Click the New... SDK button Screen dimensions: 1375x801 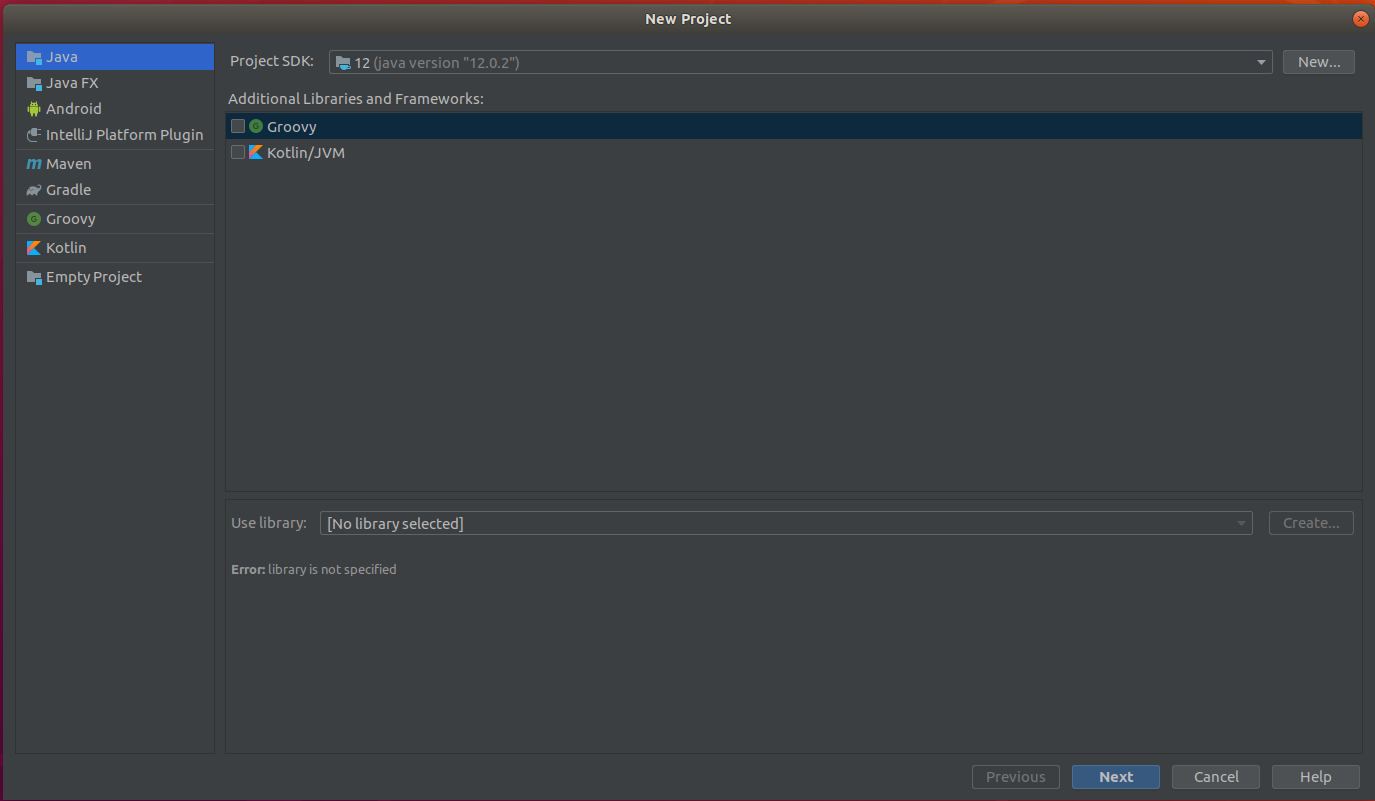1319,62
